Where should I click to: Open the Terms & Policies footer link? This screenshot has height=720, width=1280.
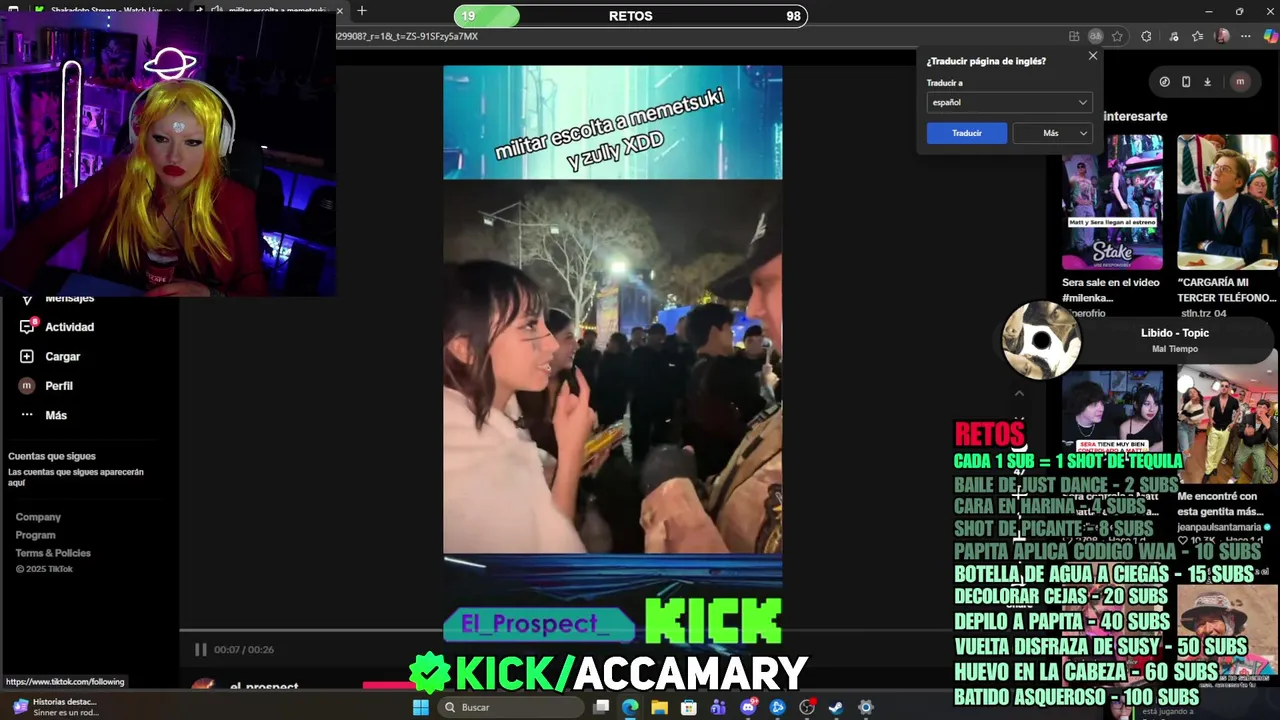pyautogui.click(x=53, y=553)
